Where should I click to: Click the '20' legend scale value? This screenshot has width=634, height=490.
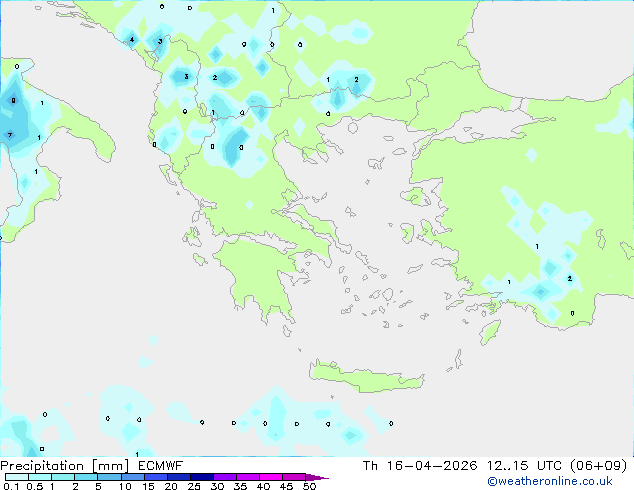[x=171, y=486]
